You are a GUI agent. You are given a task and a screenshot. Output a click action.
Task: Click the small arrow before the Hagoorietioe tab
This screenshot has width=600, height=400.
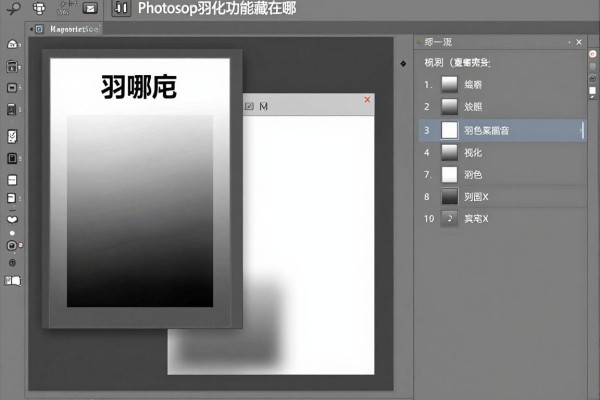pyautogui.click(x=31, y=29)
